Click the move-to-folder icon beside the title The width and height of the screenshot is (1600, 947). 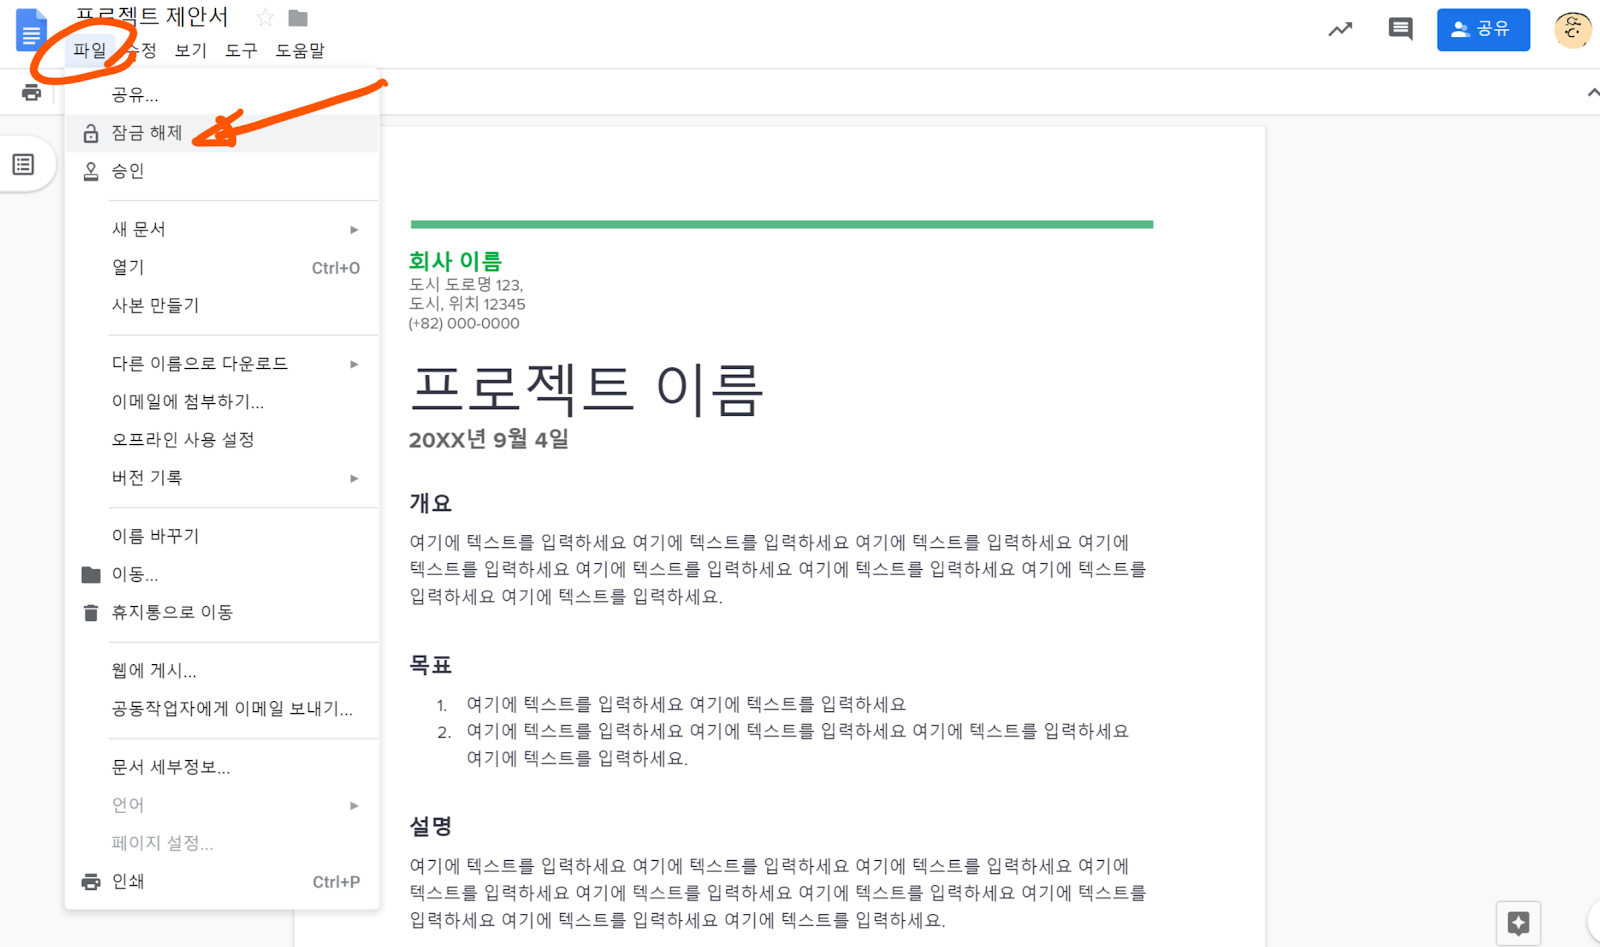pyautogui.click(x=298, y=18)
